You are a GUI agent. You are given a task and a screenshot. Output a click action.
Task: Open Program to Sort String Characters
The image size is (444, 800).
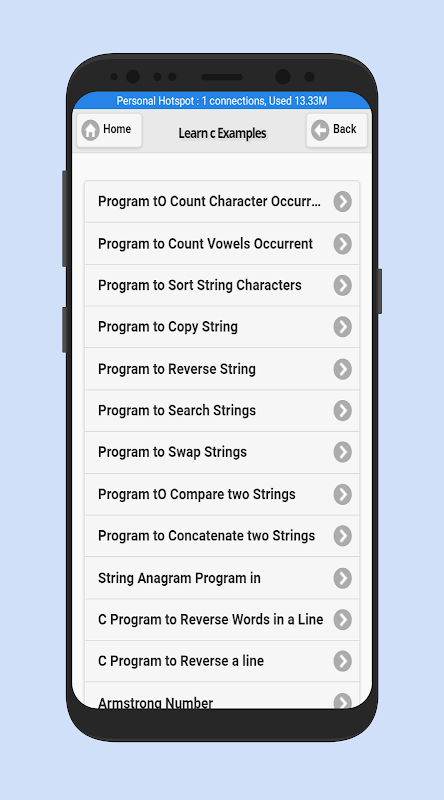click(222, 285)
